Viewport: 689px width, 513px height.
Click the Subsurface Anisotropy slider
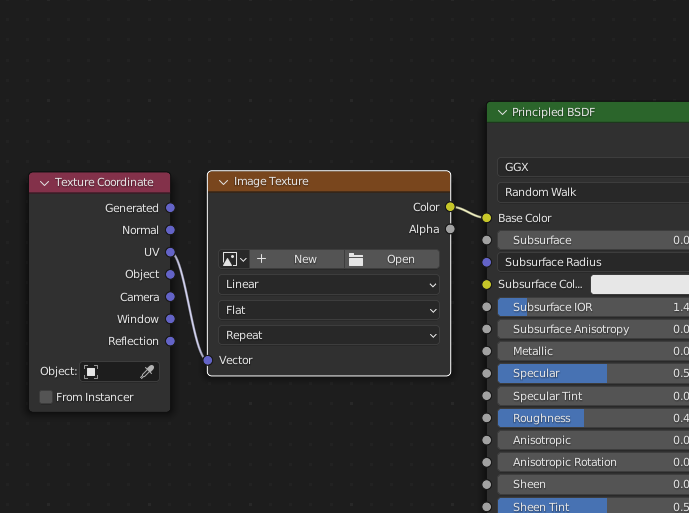(x=593, y=329)
